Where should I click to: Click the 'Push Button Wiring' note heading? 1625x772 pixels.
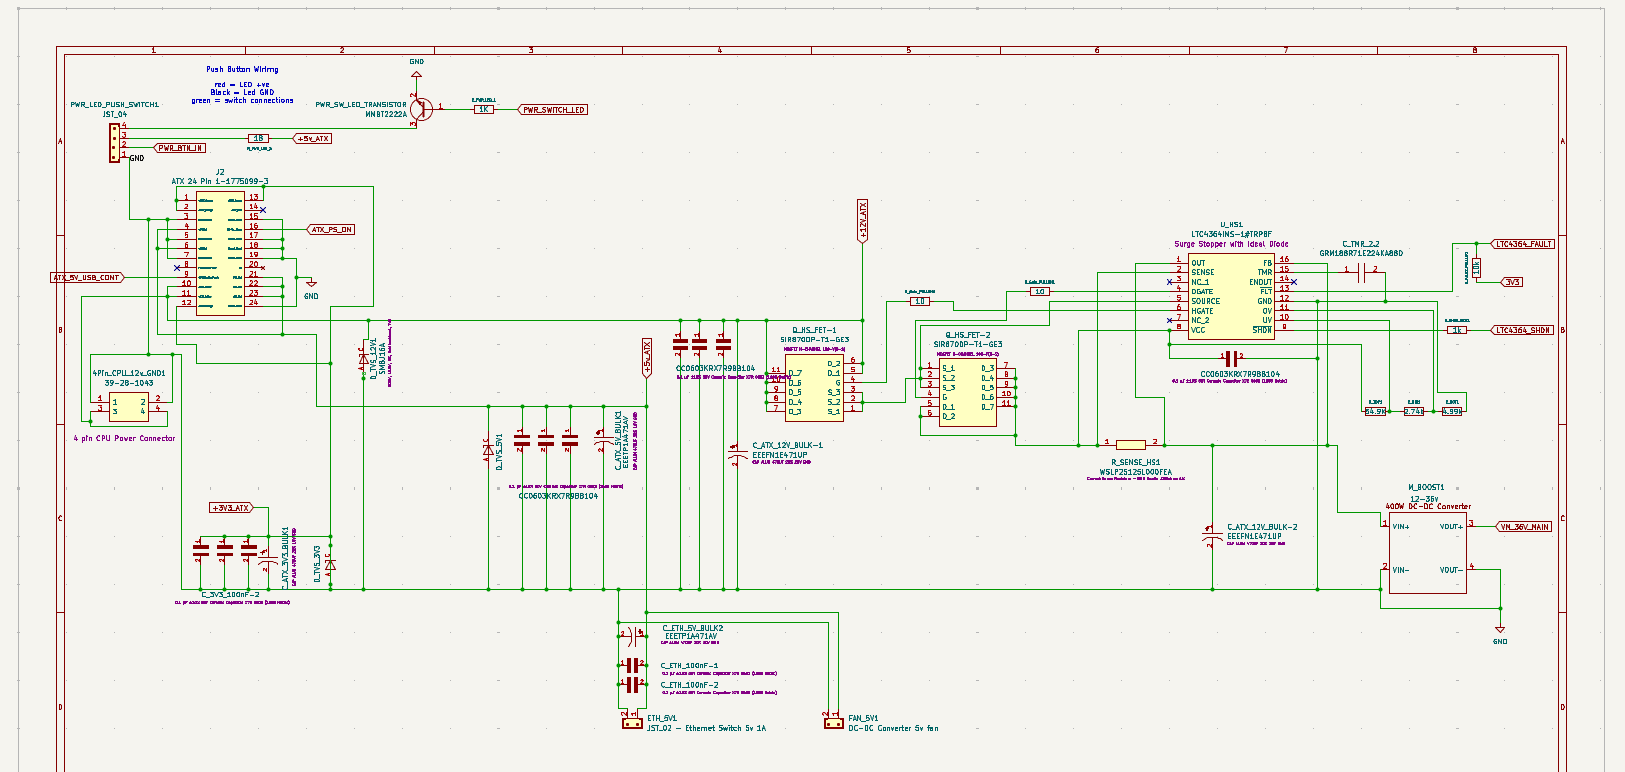pos(242,69)
